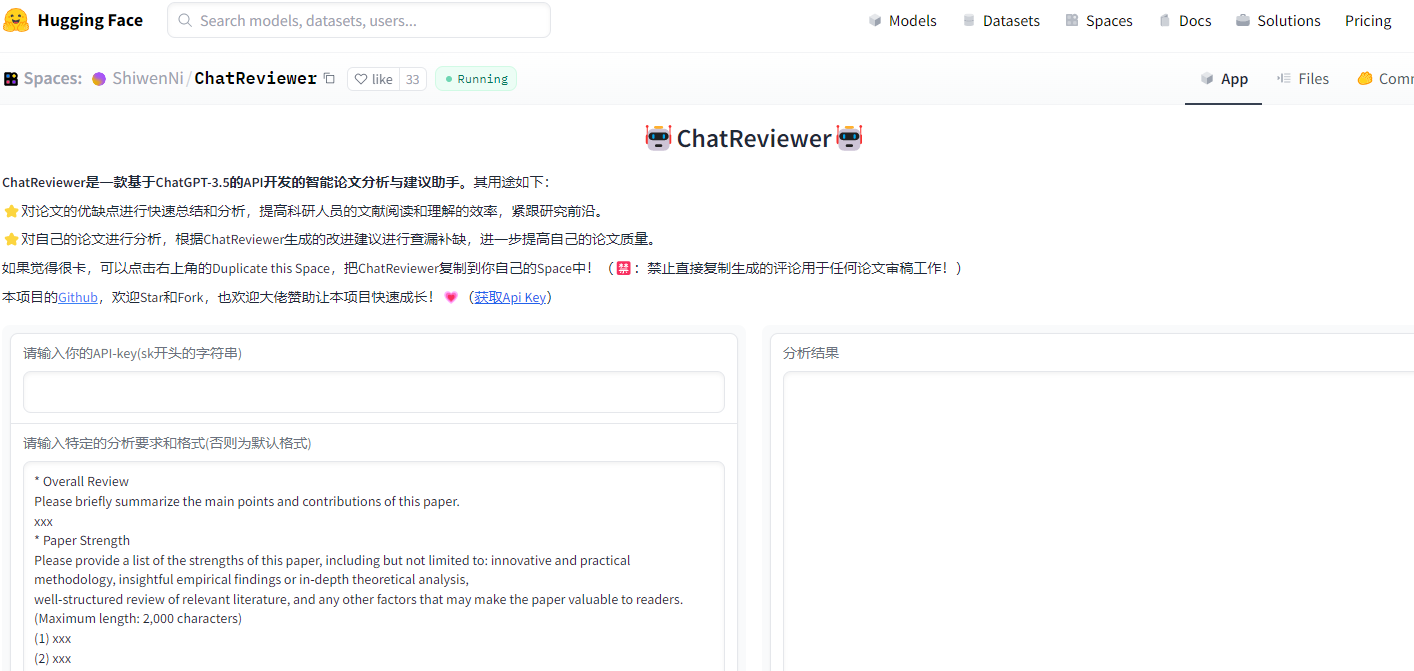The image size is (1414, 671).
Task: Switch to the Files tab
Action: pyautogui.click(x=1303, y=79)
